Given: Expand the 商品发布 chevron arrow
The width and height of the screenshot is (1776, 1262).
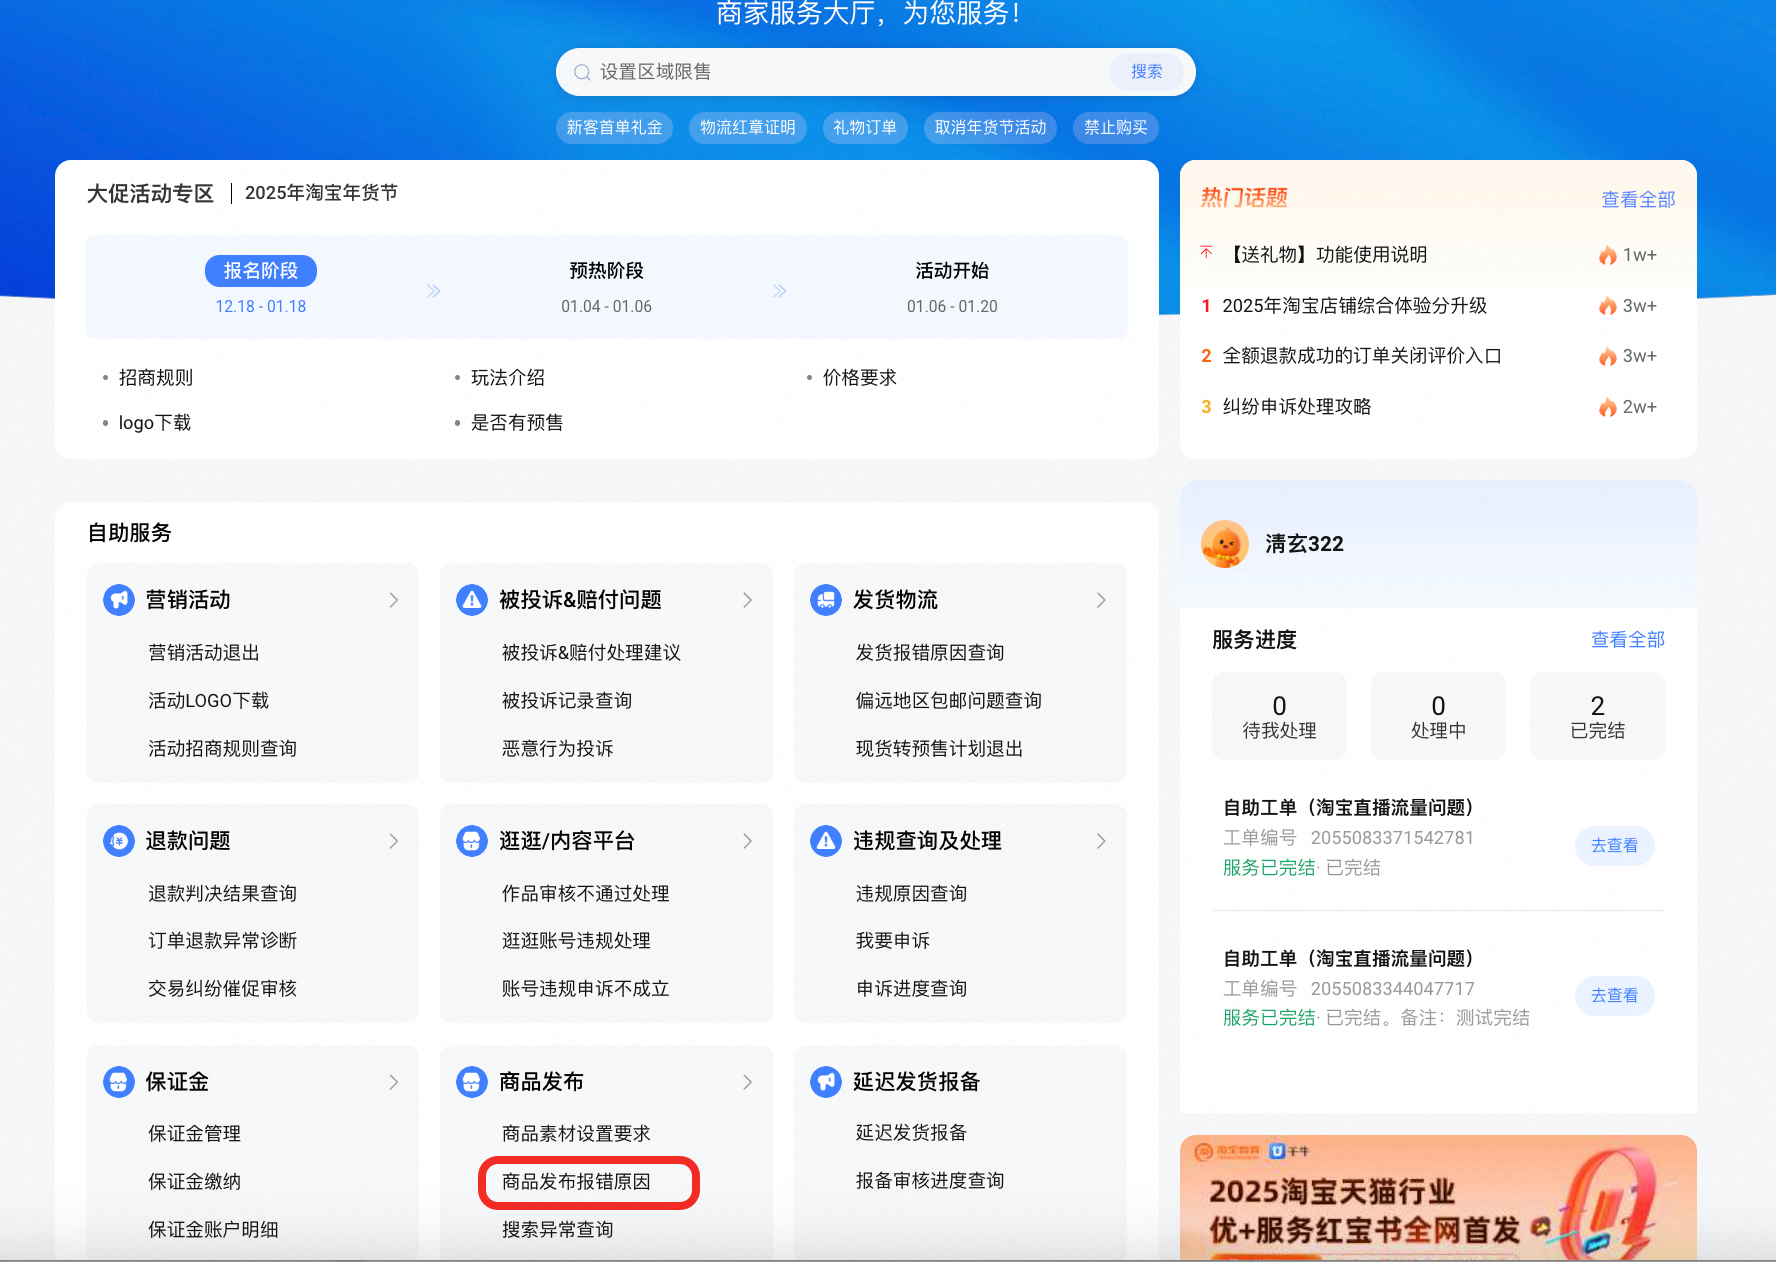Looking at the screenshot, I should tap(748, 1082).
